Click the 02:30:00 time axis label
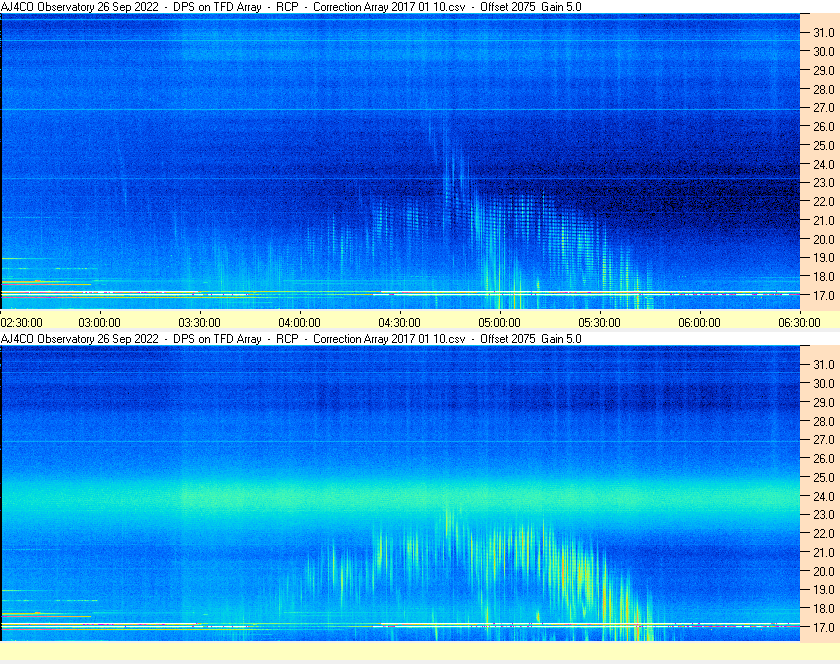The width and height of the screenshot is (840, 664). click(x=21, y=323)
